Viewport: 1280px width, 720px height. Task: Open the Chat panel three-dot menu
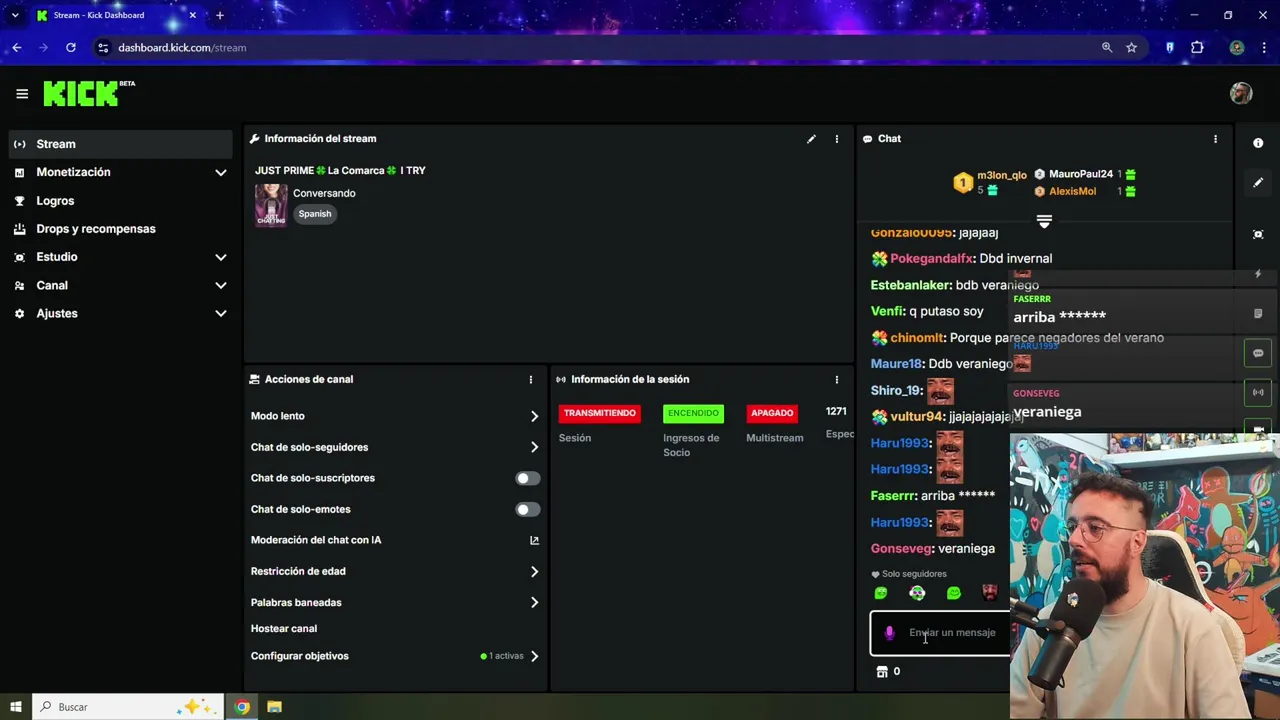click(x=1215, y=139)
